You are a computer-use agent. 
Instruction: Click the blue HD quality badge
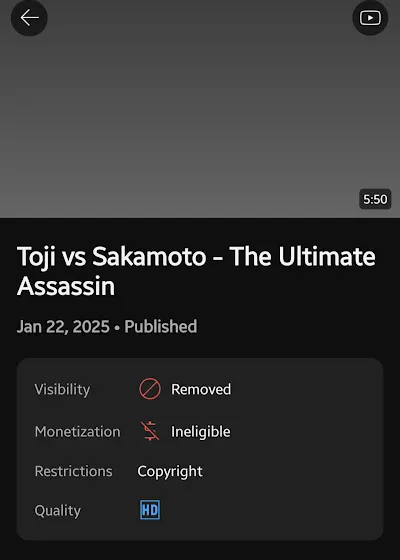point(150,510)
